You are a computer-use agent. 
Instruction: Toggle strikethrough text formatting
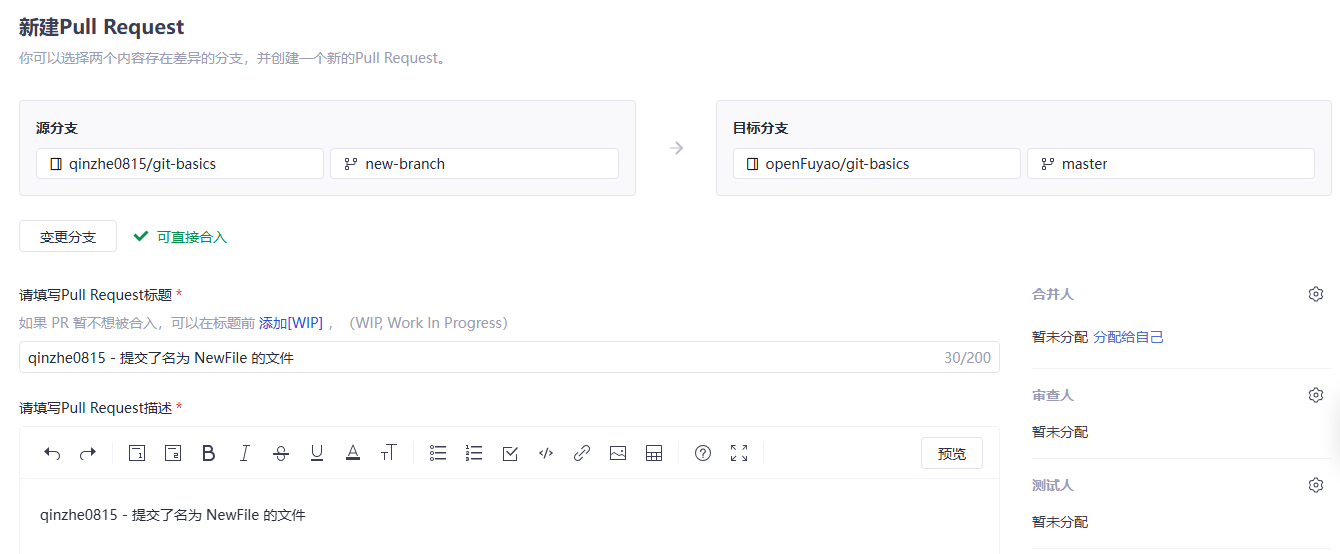click(x=281, y=453)
